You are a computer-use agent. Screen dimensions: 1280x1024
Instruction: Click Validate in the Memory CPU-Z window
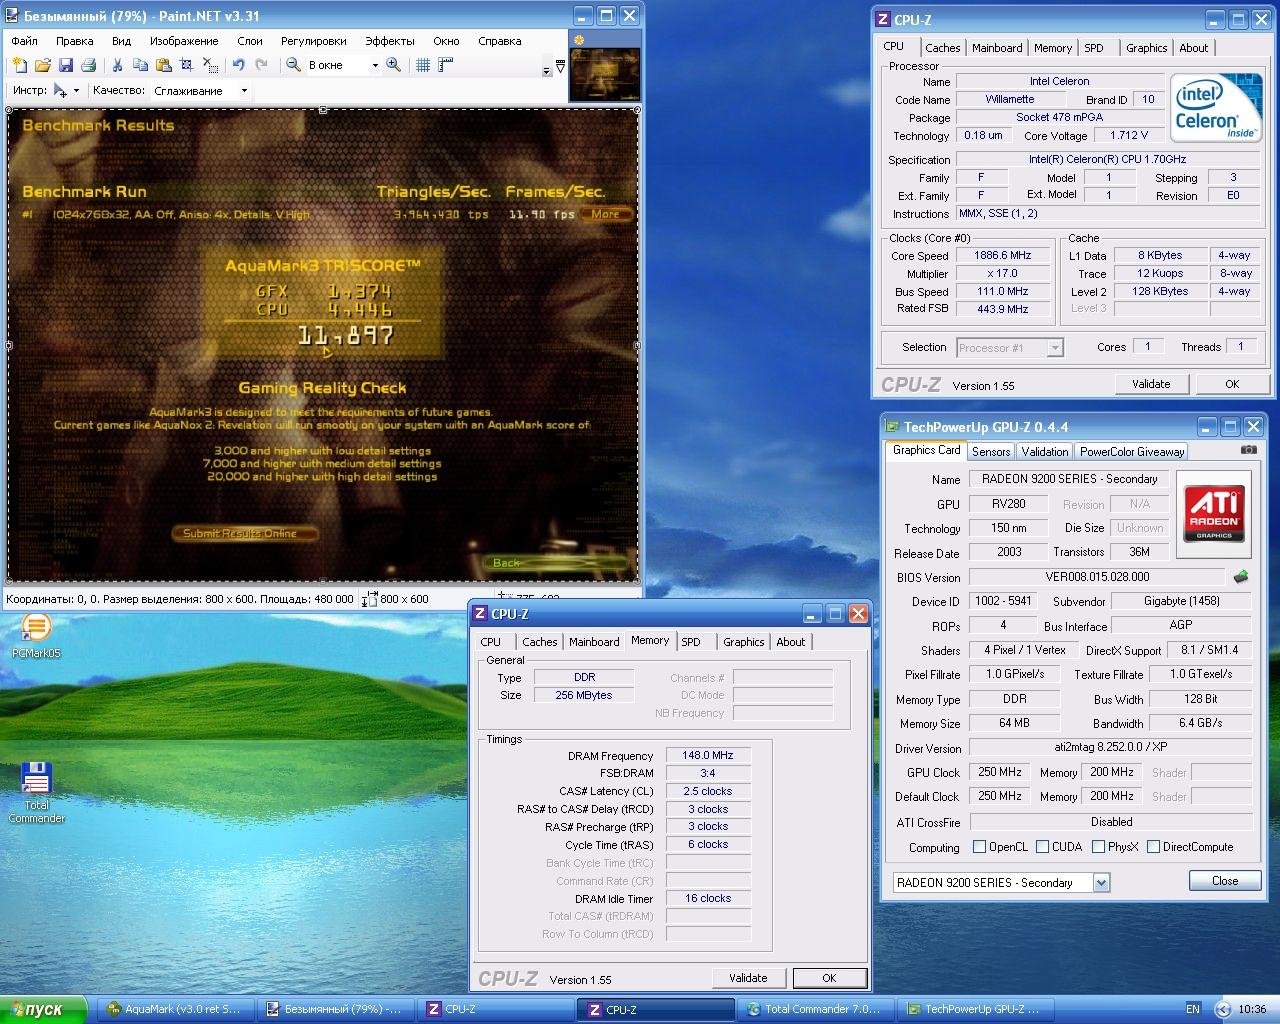tap(748, 978)
